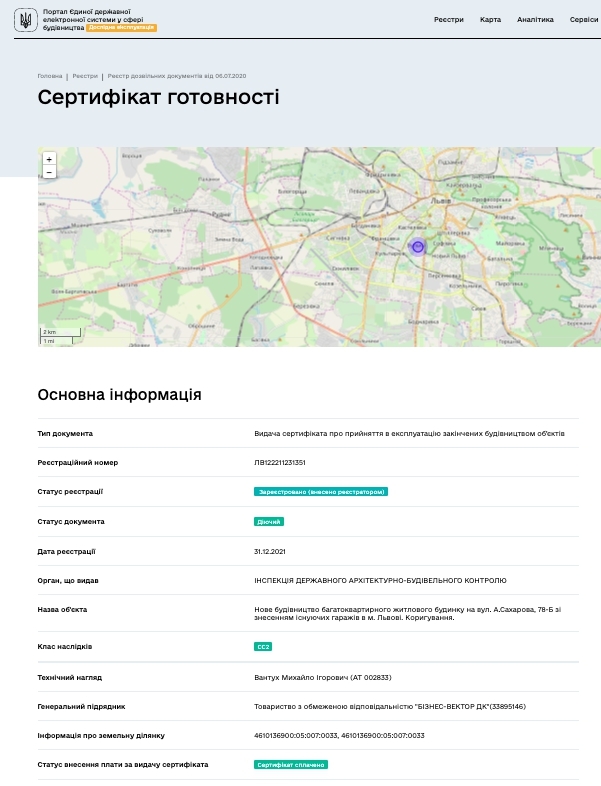Select ІНСПЕКЦІЯ ДЕРЖАВНОГО АРХІТЕКТУРНО-БУДІВЕЛЬНОГО КОНТРОЛЮ text

(380, 580)
